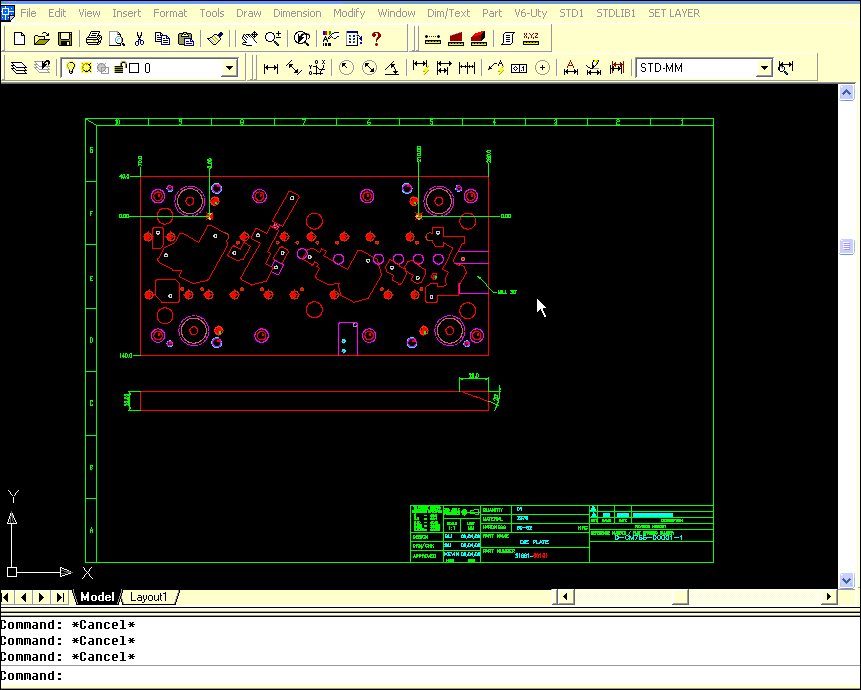Image resolution: width=861 pixels, height=690 pixels.
Task: Select Aligned Dimension tool
Action: pyautogui.click(x=294, y=68)
